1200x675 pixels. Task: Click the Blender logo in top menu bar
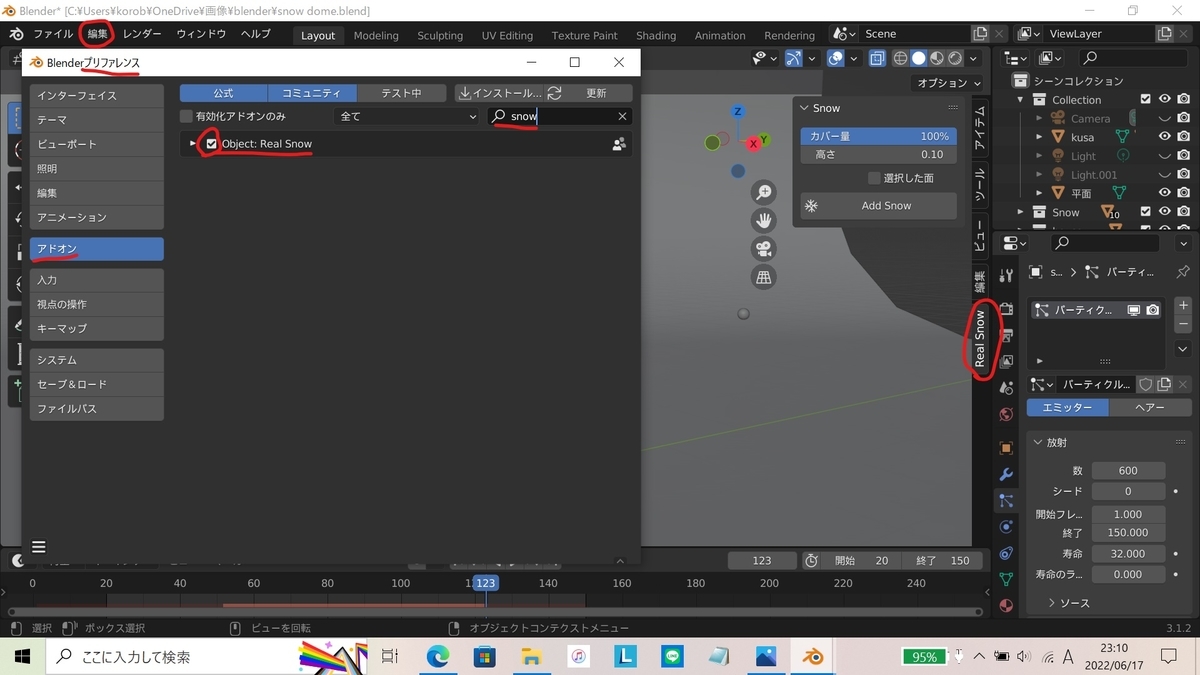pyautogui.click(x=16, y=34)
